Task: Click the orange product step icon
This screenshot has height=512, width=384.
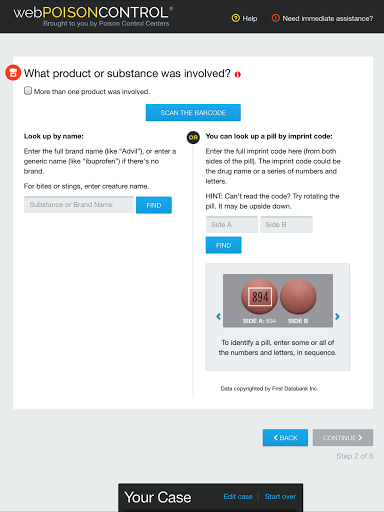Action: (x=13, y=73)
